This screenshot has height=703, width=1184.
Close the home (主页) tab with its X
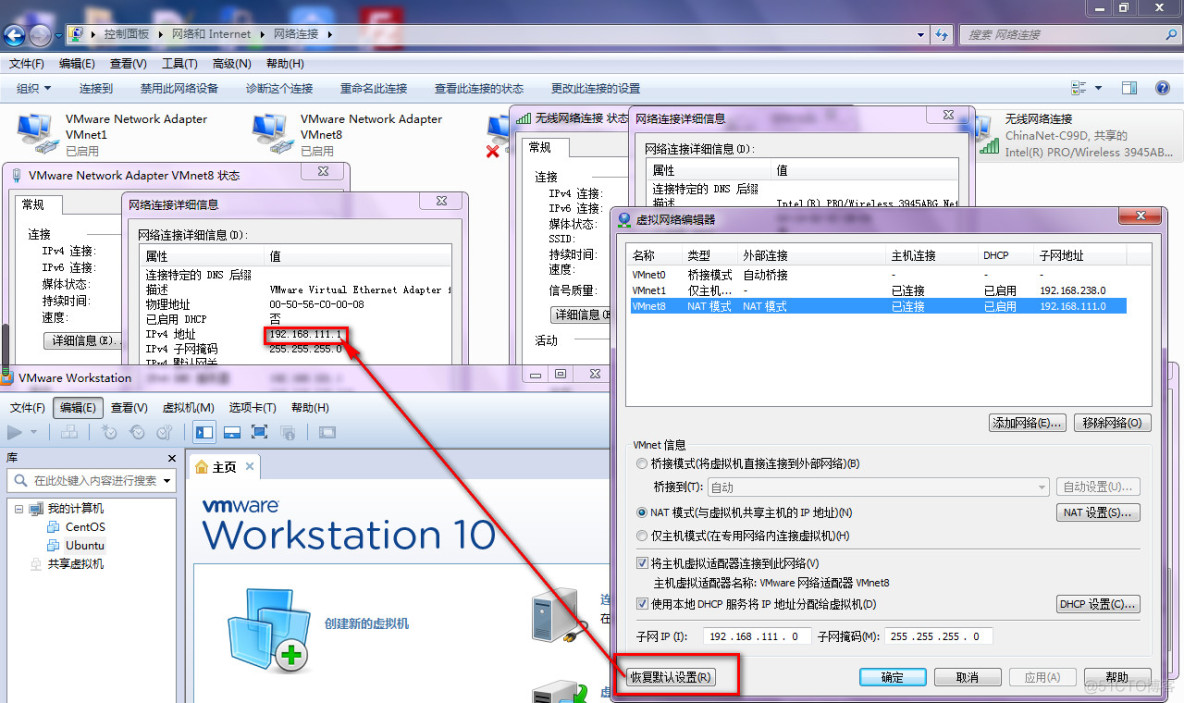coord(250,467)
